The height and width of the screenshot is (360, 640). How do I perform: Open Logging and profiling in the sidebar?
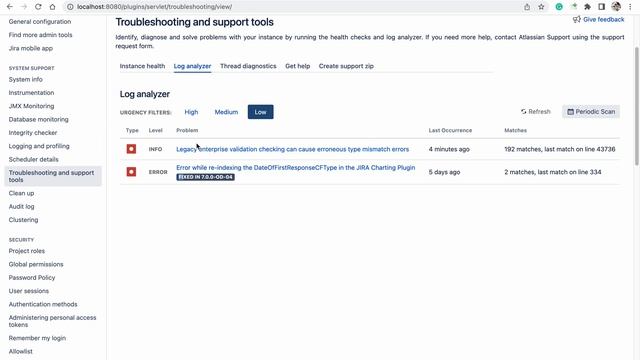coord(39,146)
